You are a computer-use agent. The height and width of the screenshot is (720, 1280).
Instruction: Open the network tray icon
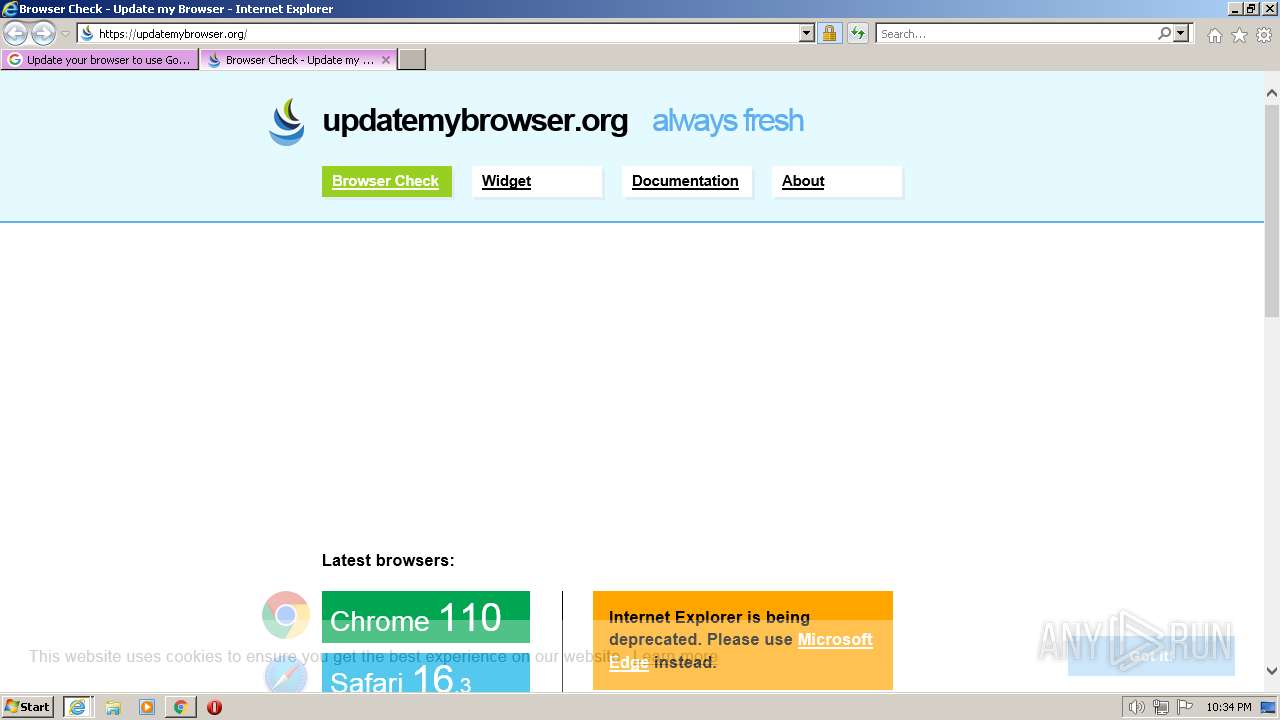pos(1161,707)
